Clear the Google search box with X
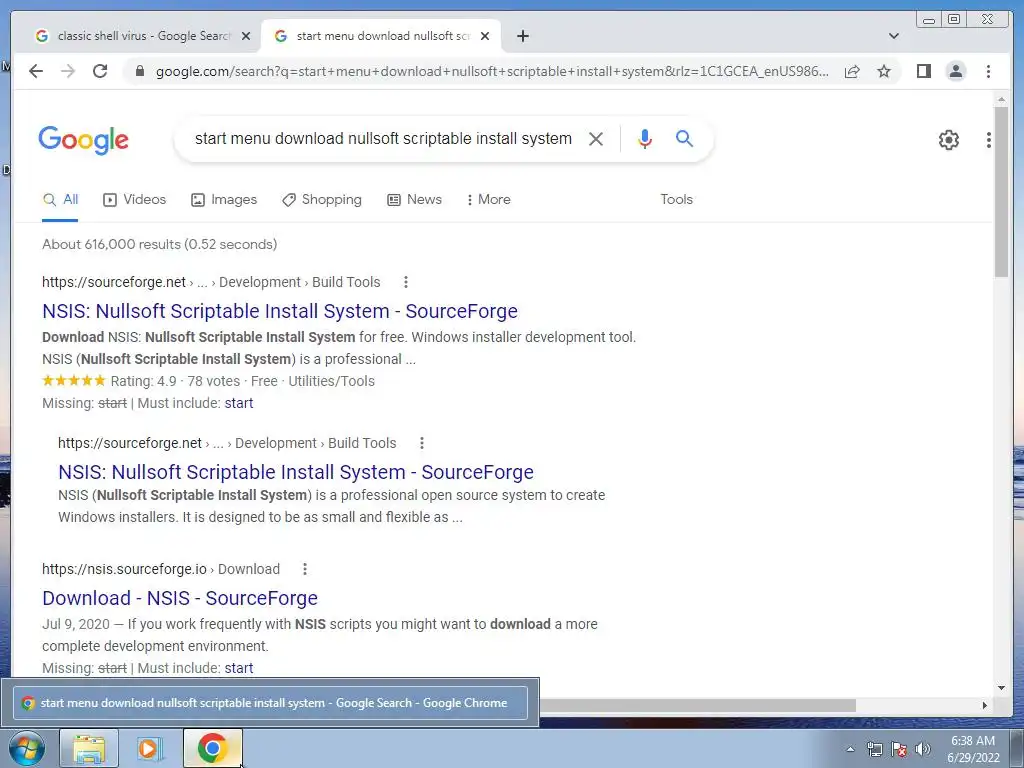 596,138
